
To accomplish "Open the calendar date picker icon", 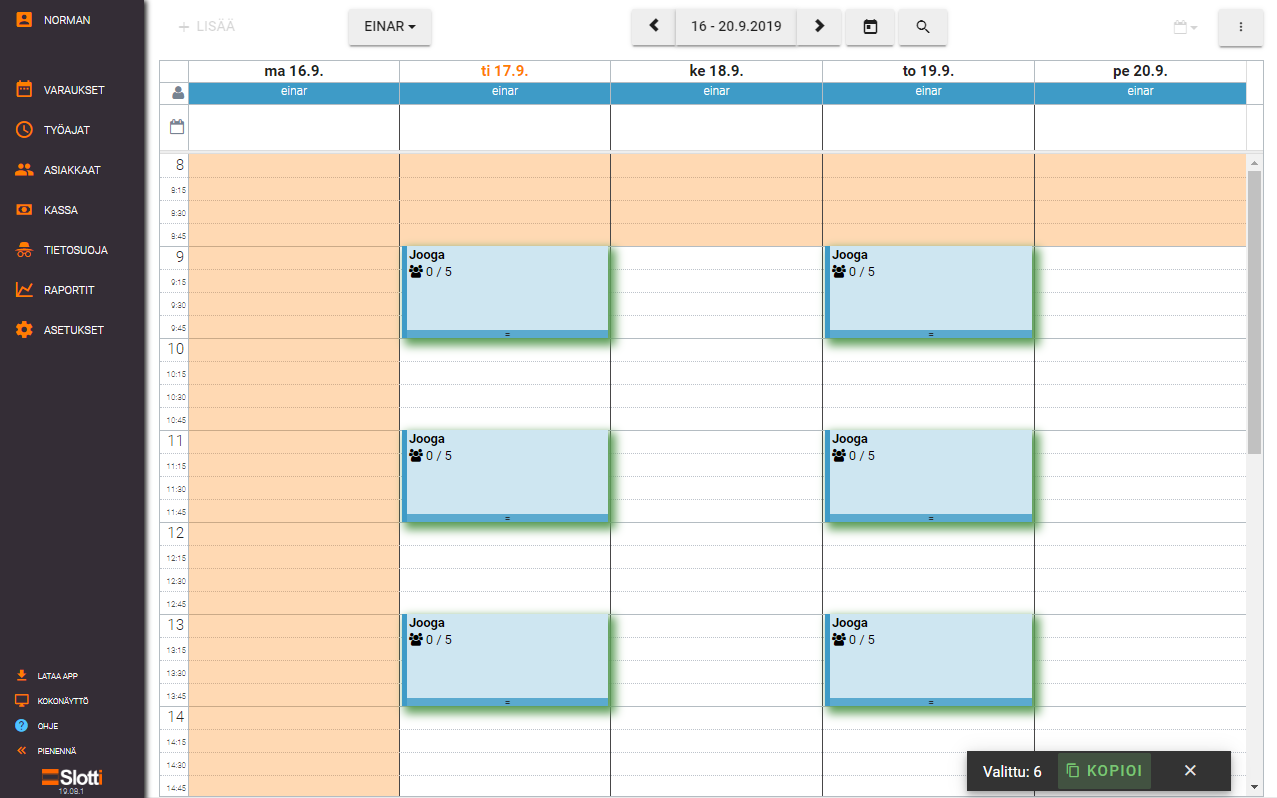I will (870, 27).
